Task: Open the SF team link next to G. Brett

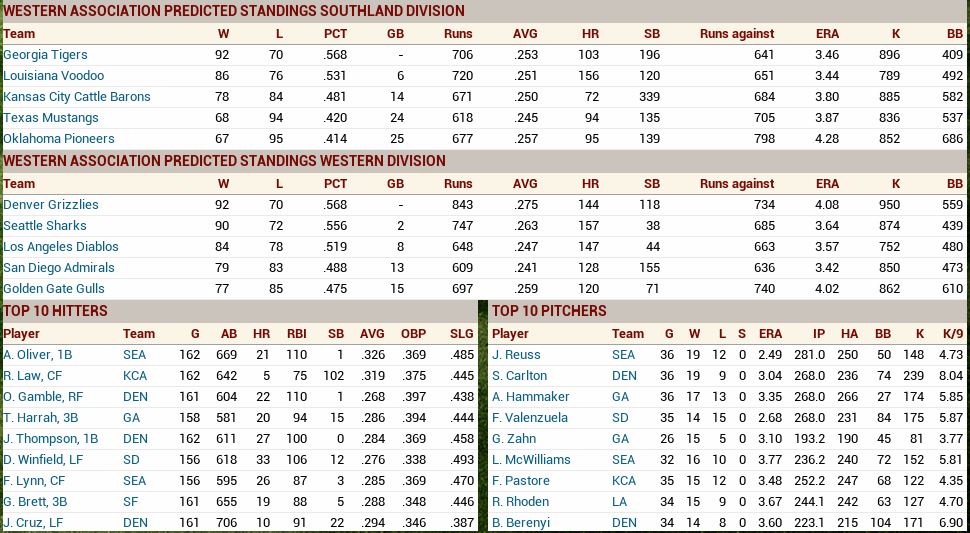Action: (x=130, y=502)
